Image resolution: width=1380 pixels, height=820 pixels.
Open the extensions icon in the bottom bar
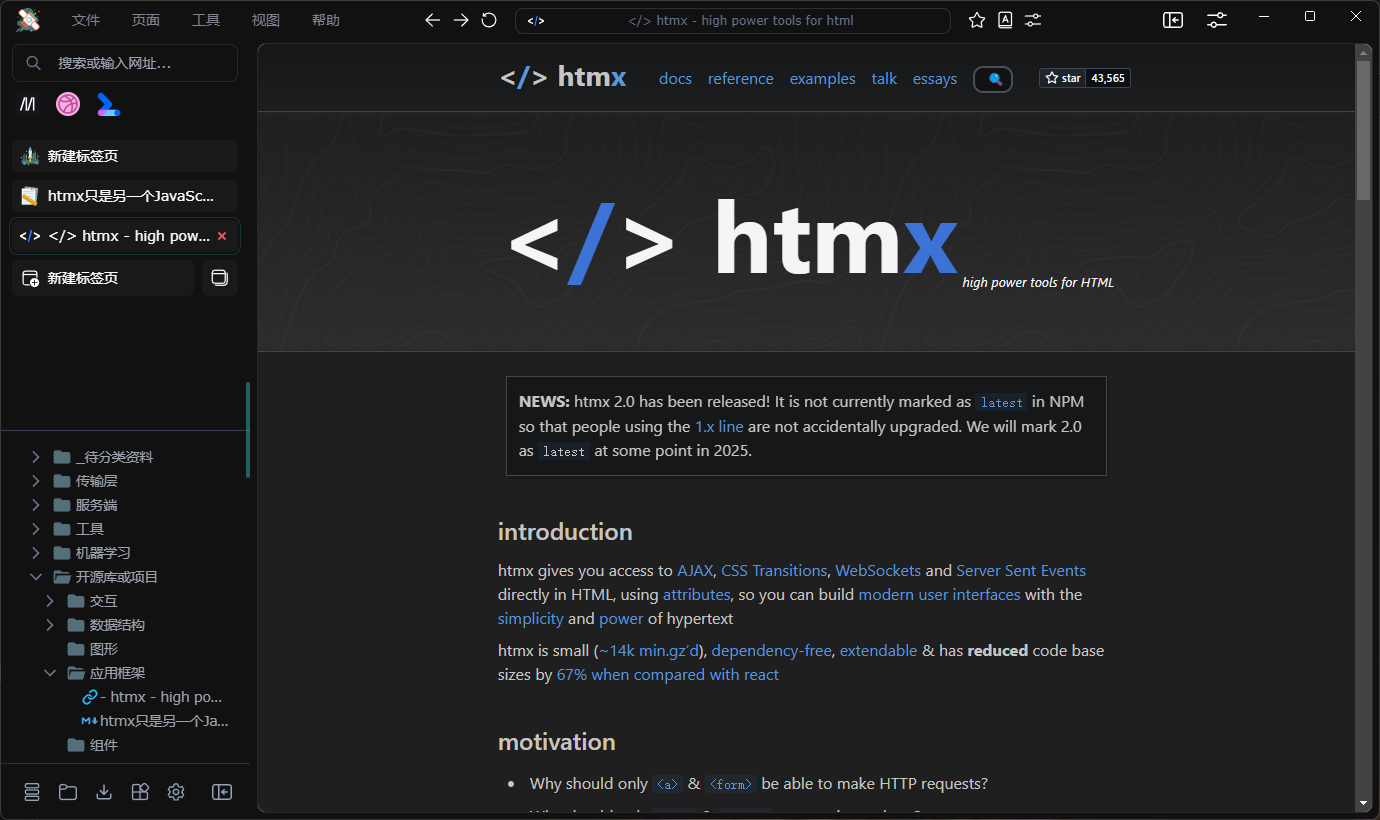coord(140,792)
